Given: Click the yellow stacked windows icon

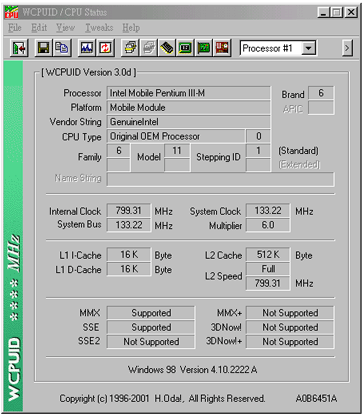Looking at the screenshot, I should tap(130, 48).
